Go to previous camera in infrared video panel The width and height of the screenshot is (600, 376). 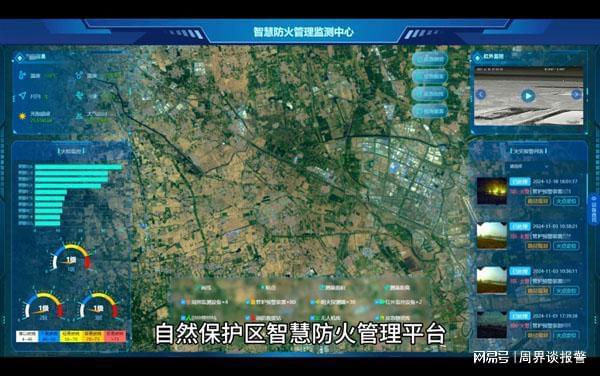coord(481,94)
